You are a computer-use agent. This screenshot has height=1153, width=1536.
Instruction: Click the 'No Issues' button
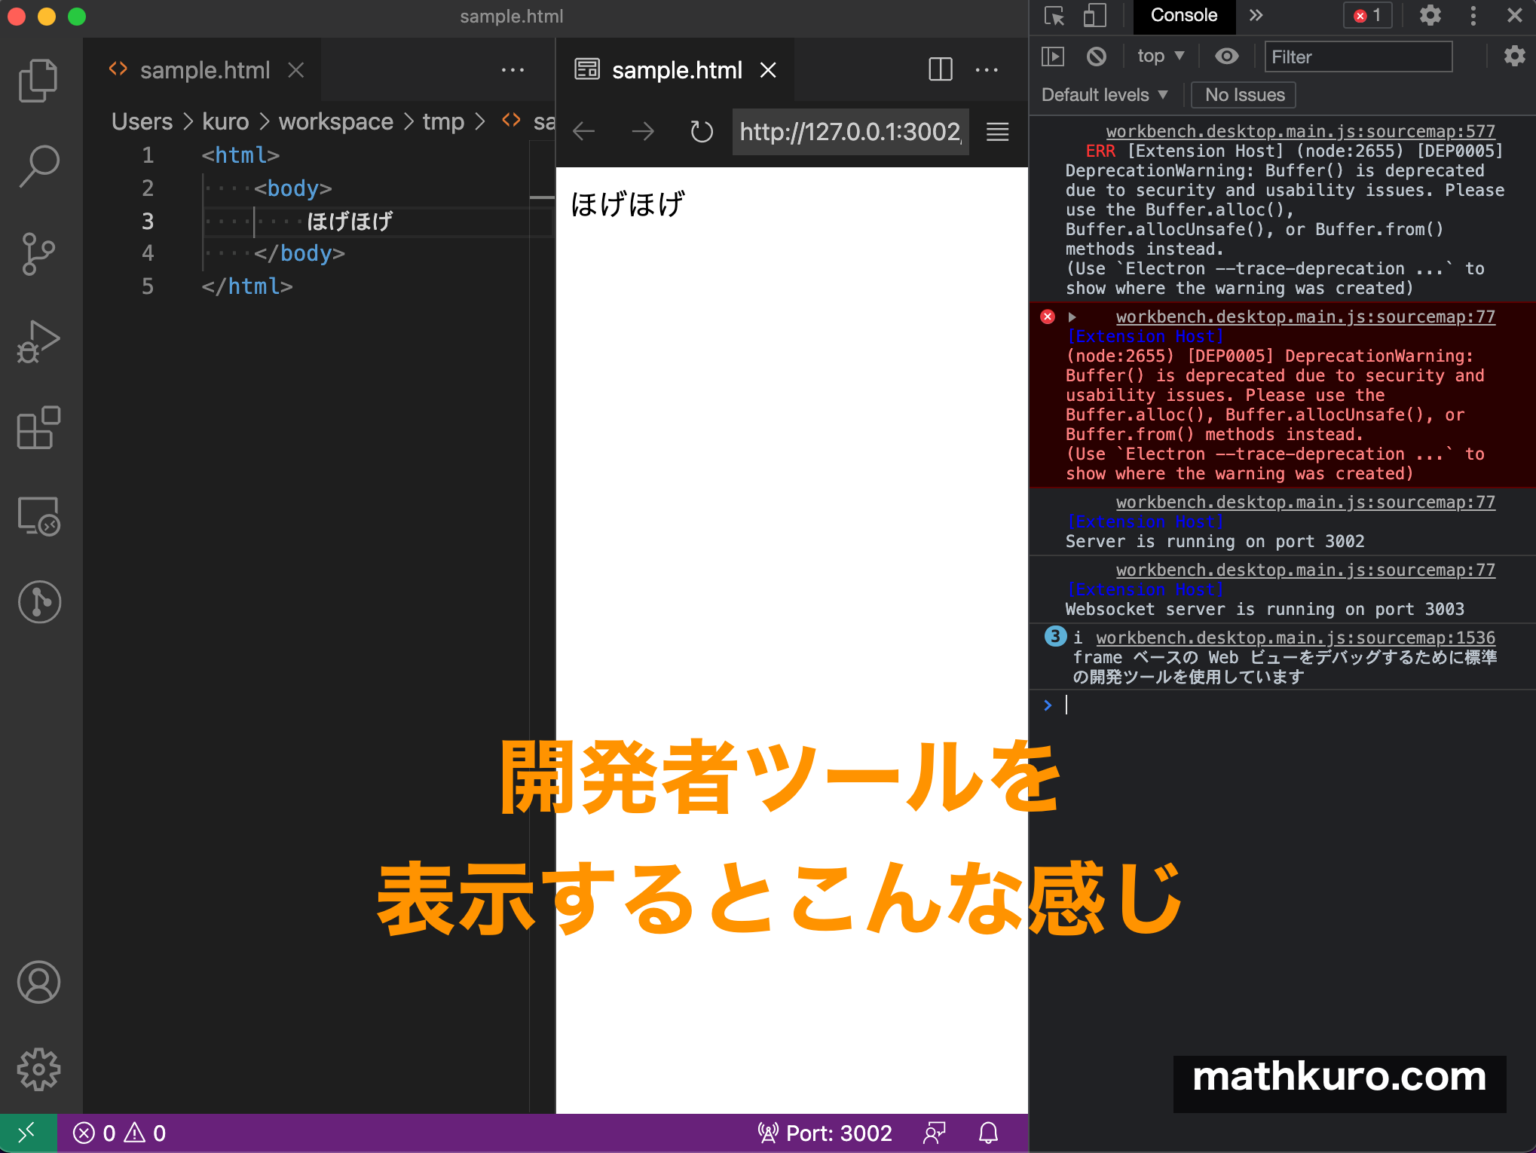pyautogui.click(x=1242, y=94)
